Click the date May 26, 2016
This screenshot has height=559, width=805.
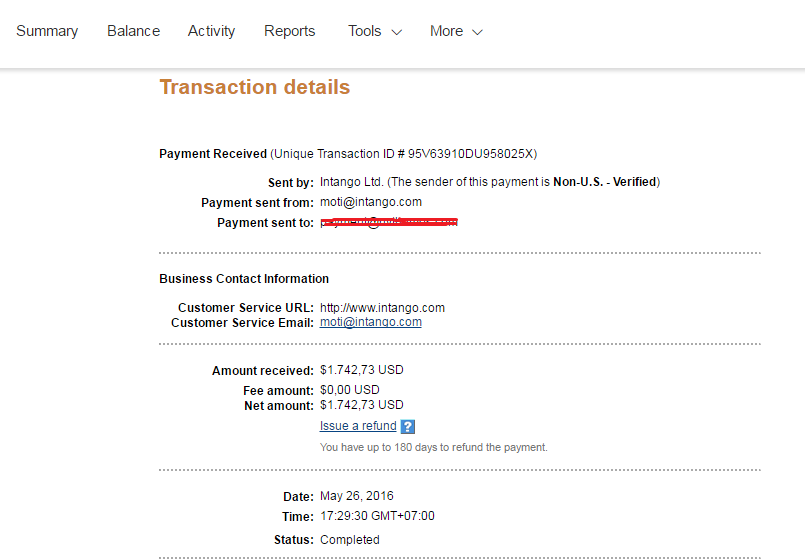click(356, 496)
